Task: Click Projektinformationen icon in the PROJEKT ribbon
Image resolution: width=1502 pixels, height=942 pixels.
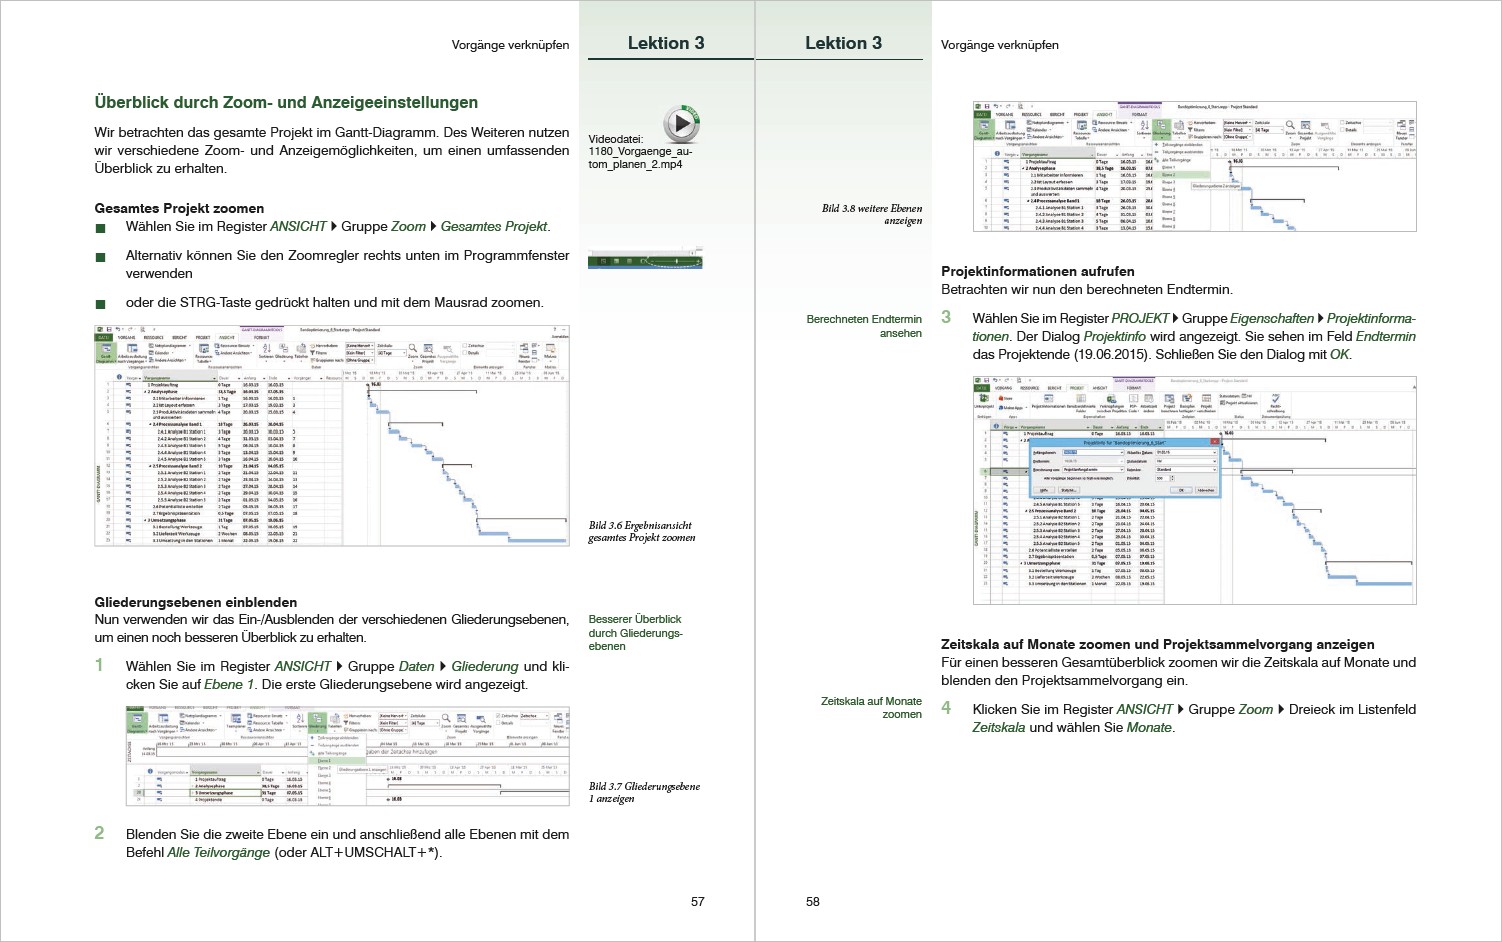Action: [1047, 399]
